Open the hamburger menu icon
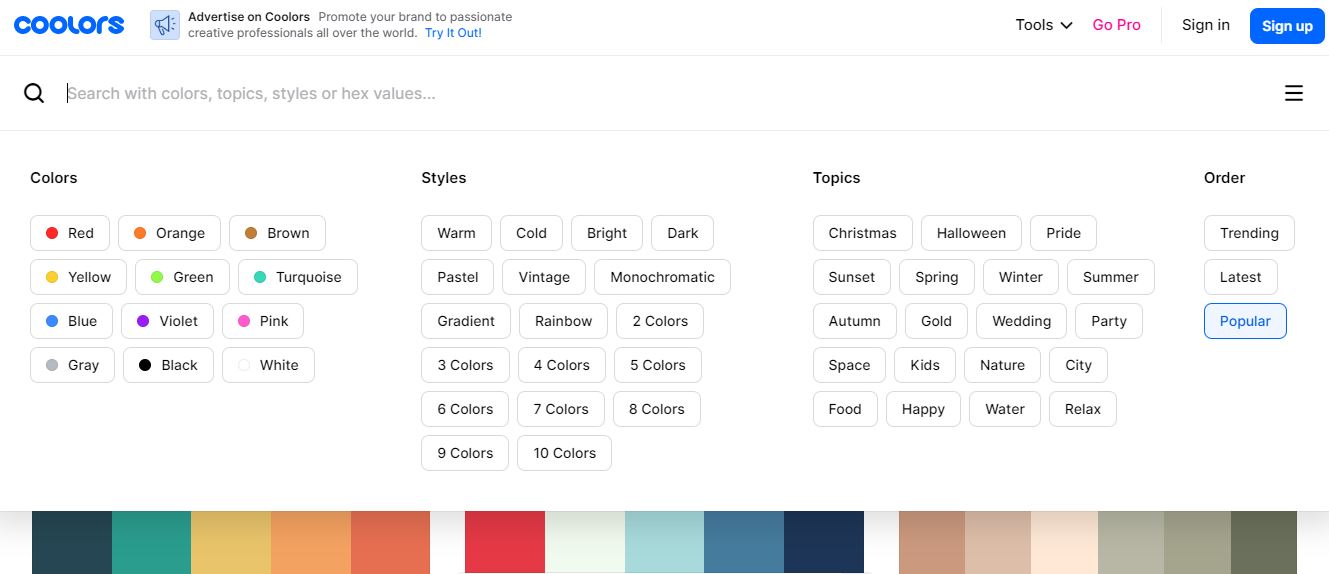 point(1293,93)
